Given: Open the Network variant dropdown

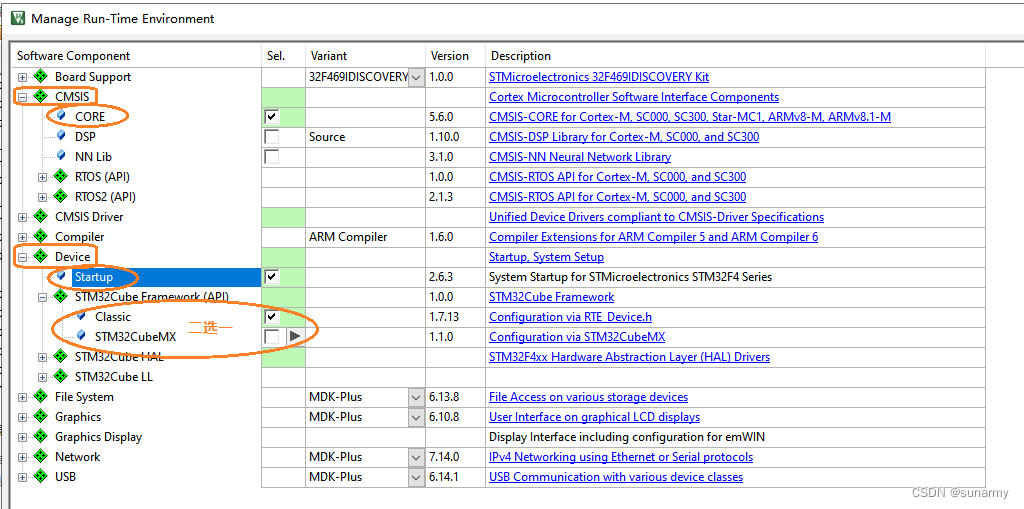Looking at the screenshot, I should tap(416, 457).
